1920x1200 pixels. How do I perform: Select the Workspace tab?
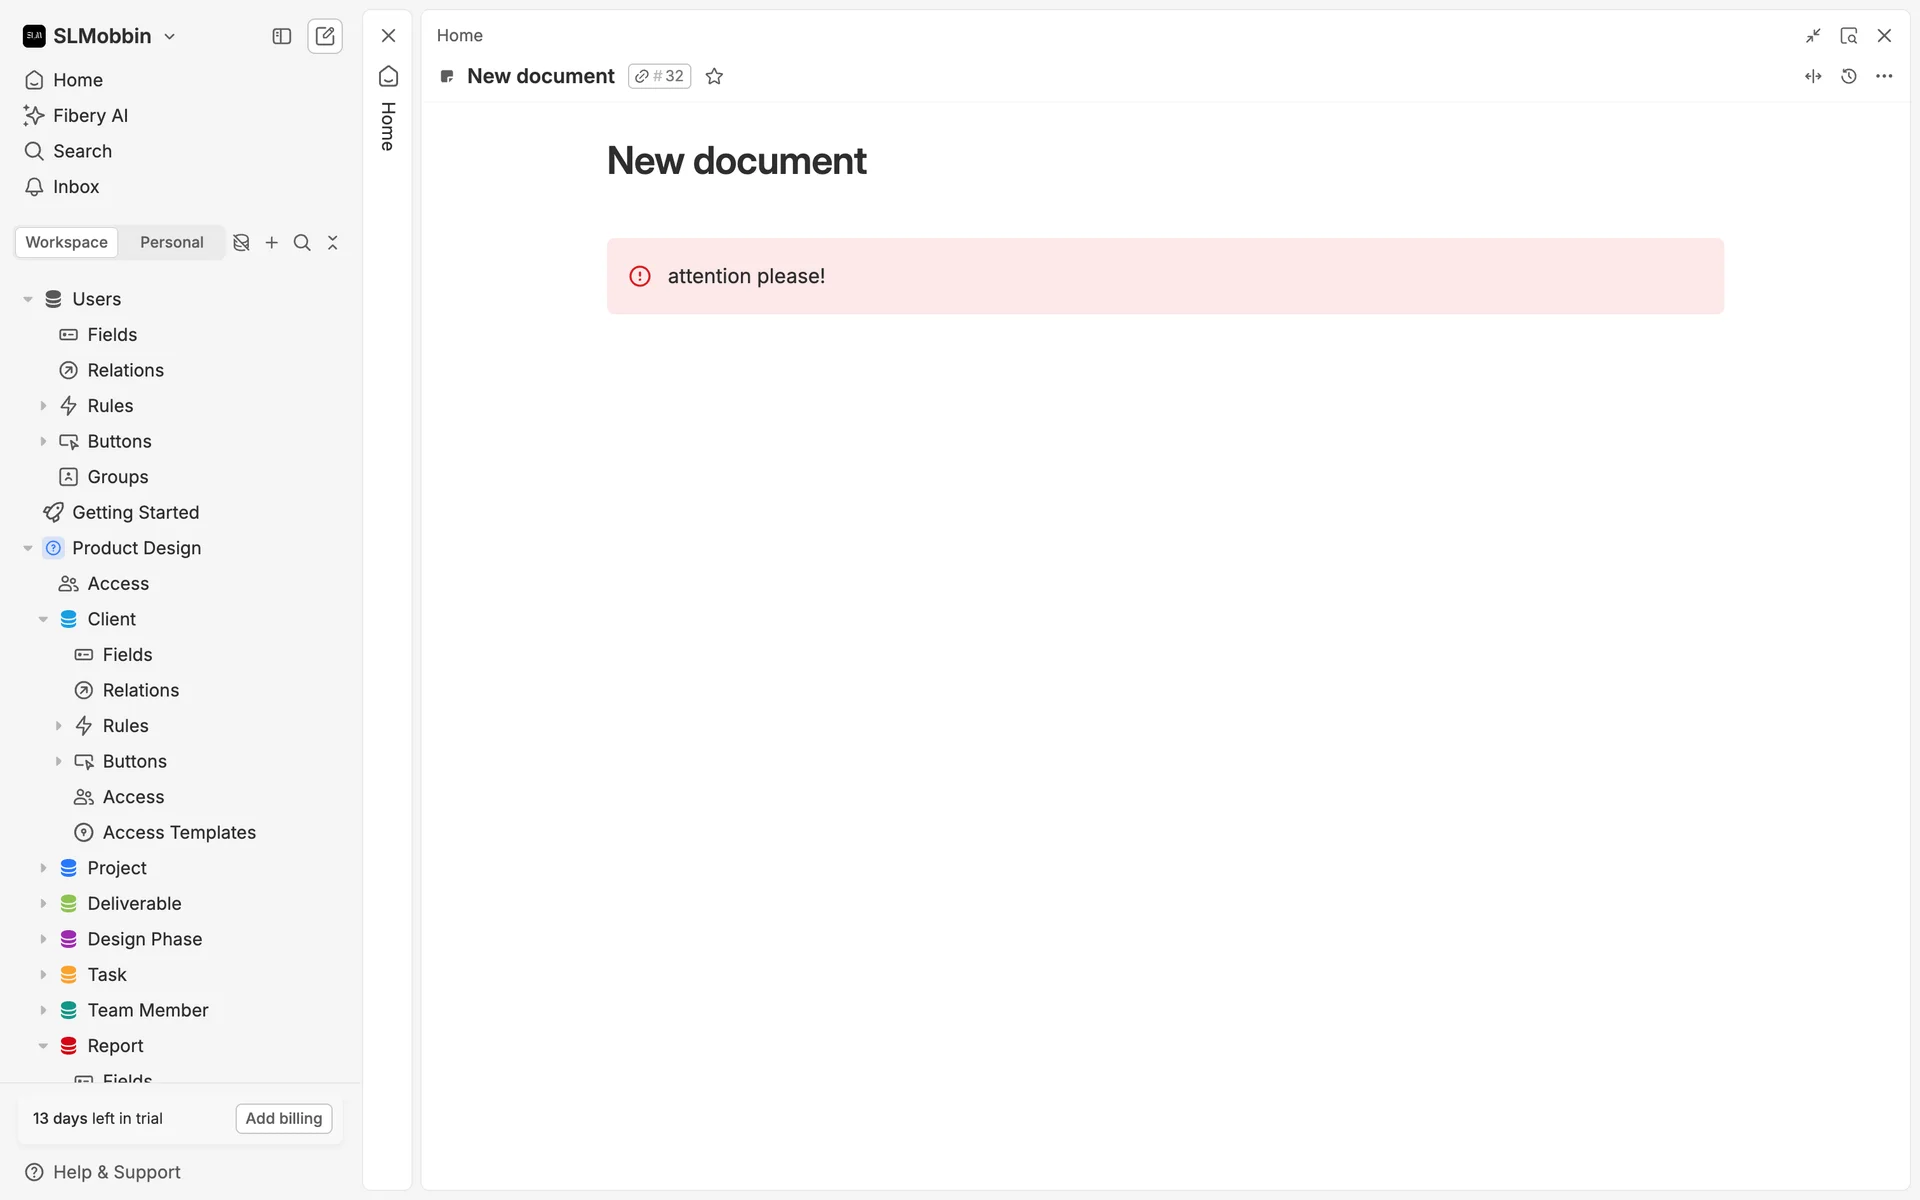[66, 242]
